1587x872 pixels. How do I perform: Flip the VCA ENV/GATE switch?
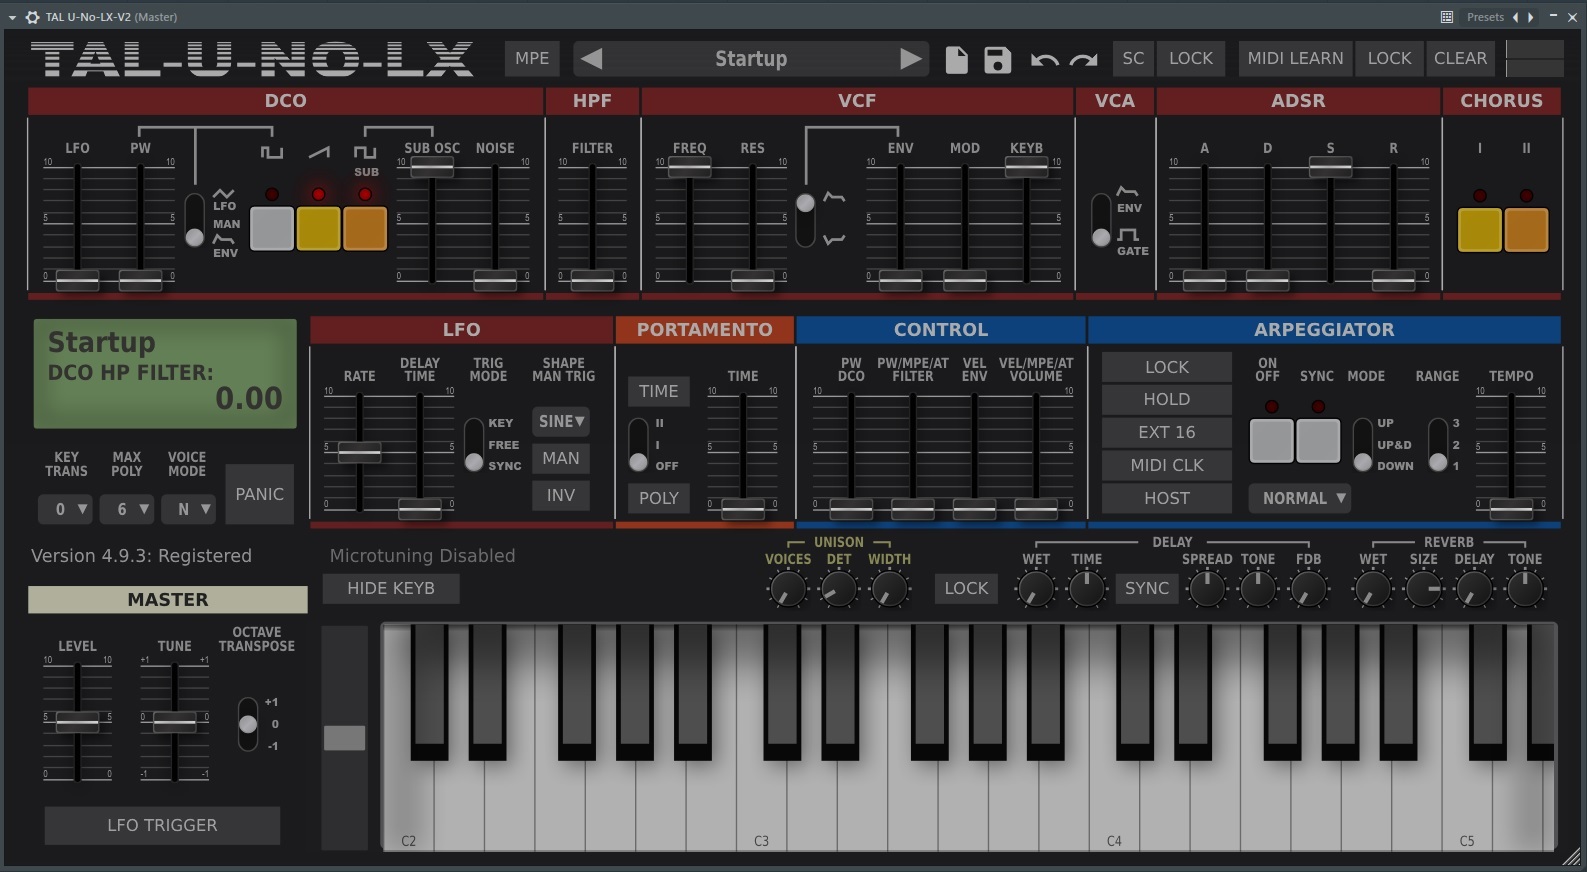[x=1101, y=219]
